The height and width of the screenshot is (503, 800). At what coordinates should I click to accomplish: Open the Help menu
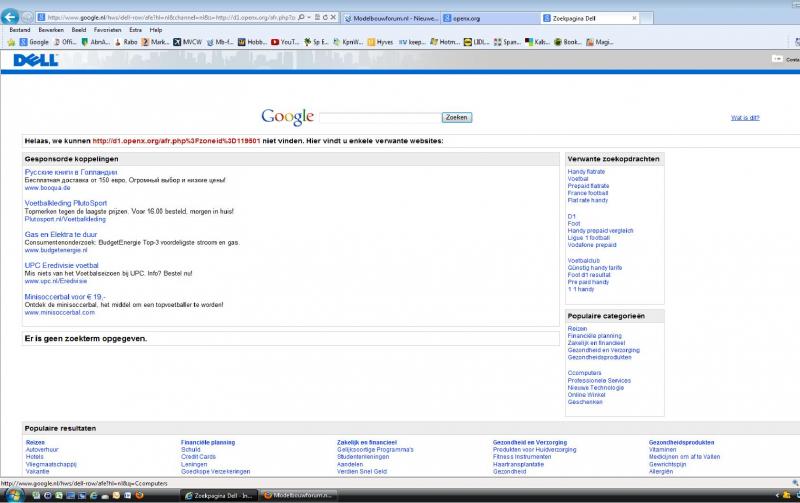pos(156,30)
